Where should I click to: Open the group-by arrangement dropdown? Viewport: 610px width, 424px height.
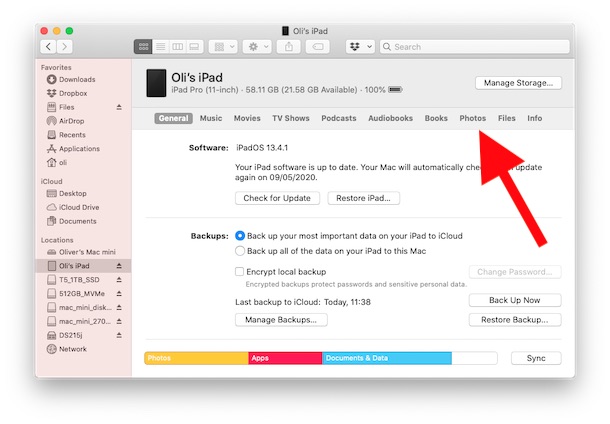coord(223,47)
